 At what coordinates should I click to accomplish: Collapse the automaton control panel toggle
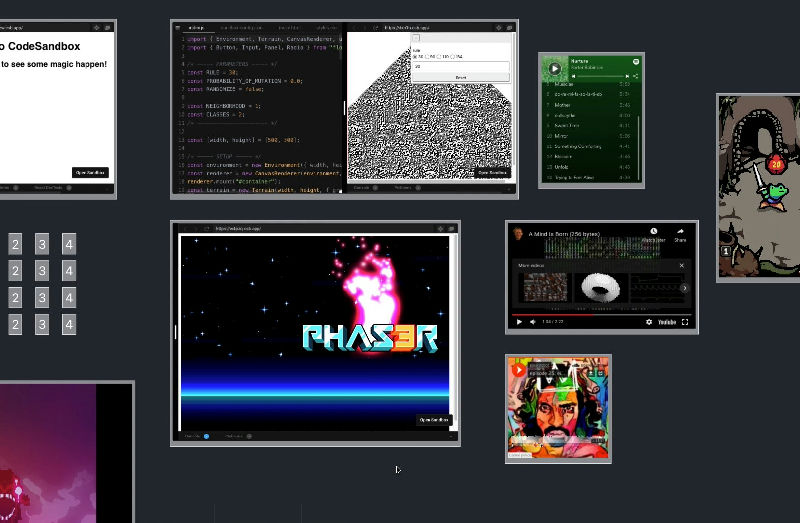pos(416,38)
